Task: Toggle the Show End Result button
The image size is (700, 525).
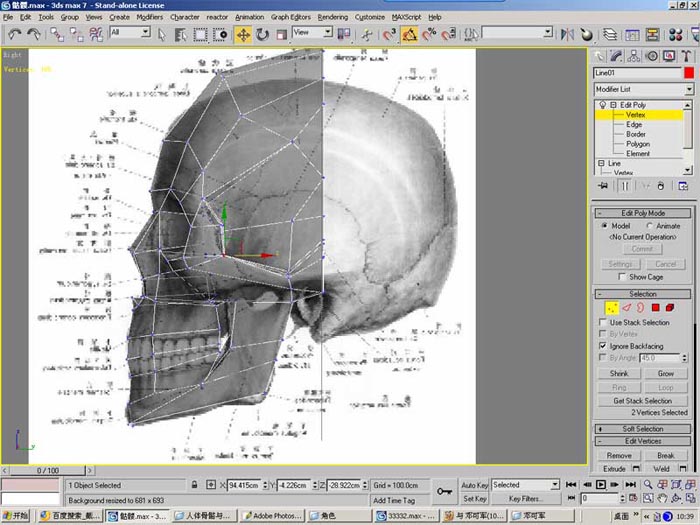Action: [x=624, y=186]
